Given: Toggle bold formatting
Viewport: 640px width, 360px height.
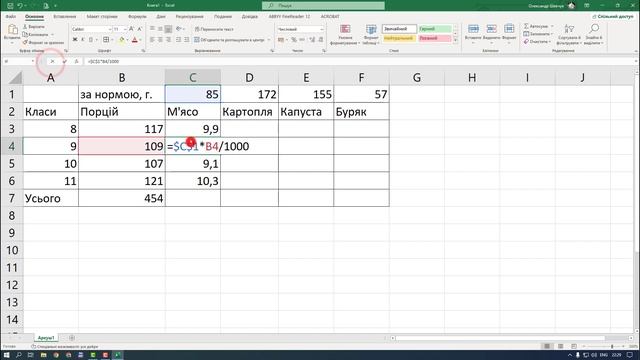Looking at the screenshot, I should pyautogui.click(x=75, y=40).
